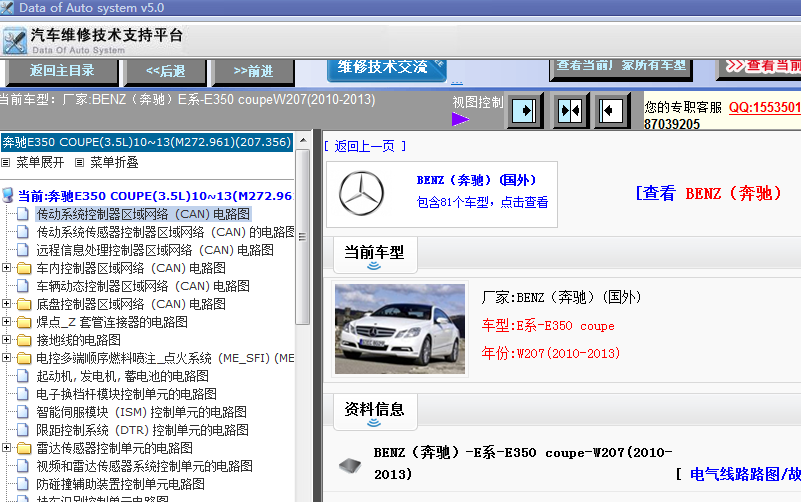Click the 返回主目录 button
This screenshot has width=801, height=502.
click(62, 71)
